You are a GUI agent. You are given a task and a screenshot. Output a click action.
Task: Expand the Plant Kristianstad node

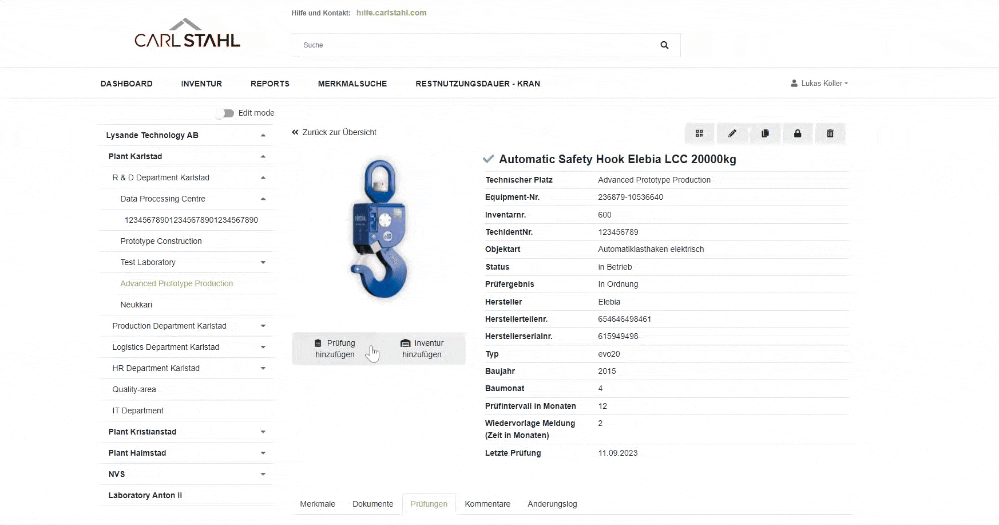click(263, 432)
